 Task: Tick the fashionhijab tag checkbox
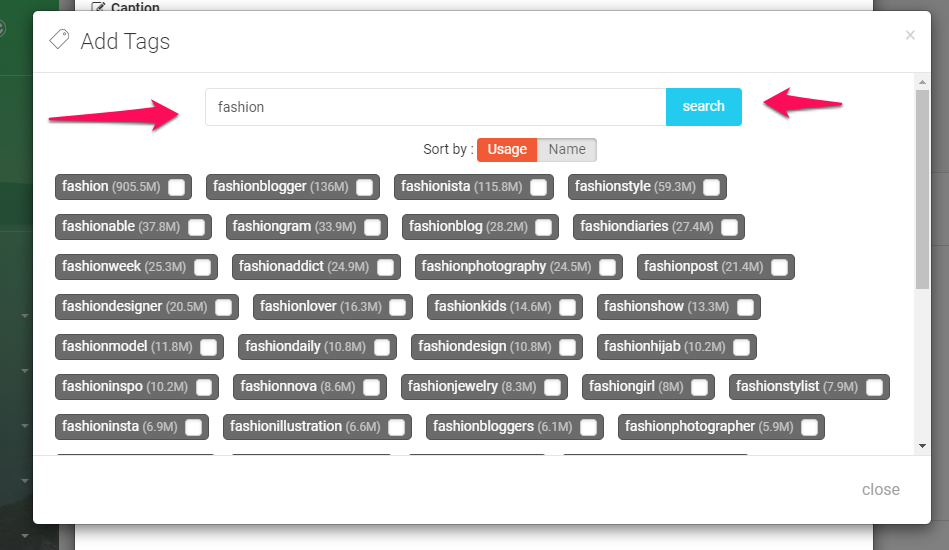click(x=741, y=347)
